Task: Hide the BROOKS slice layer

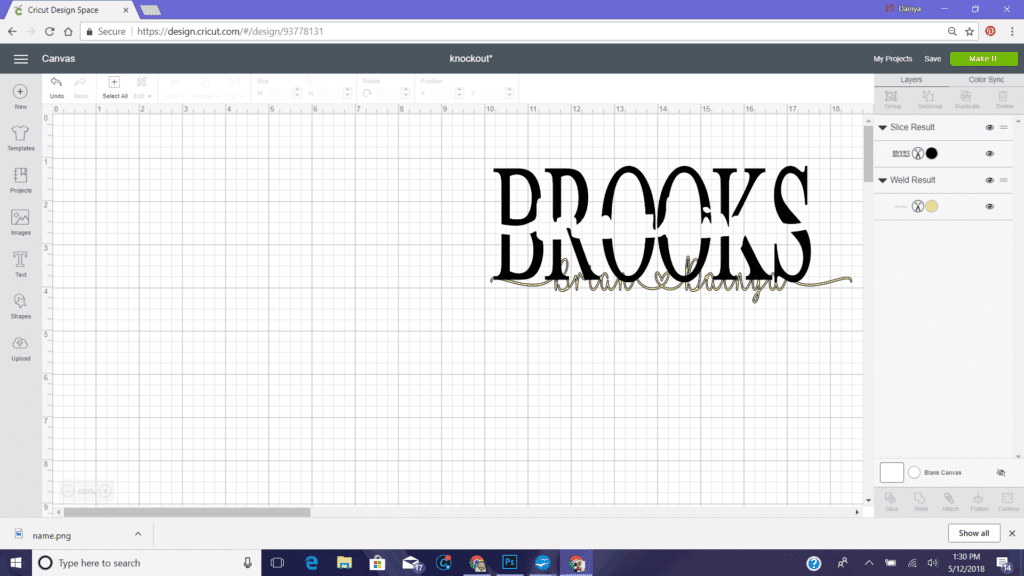Action: pos(989,154)
